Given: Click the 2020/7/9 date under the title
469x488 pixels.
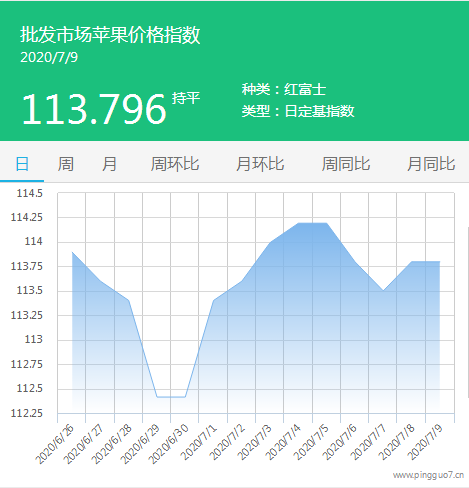Looking at the screenshot, I should 49,57.
